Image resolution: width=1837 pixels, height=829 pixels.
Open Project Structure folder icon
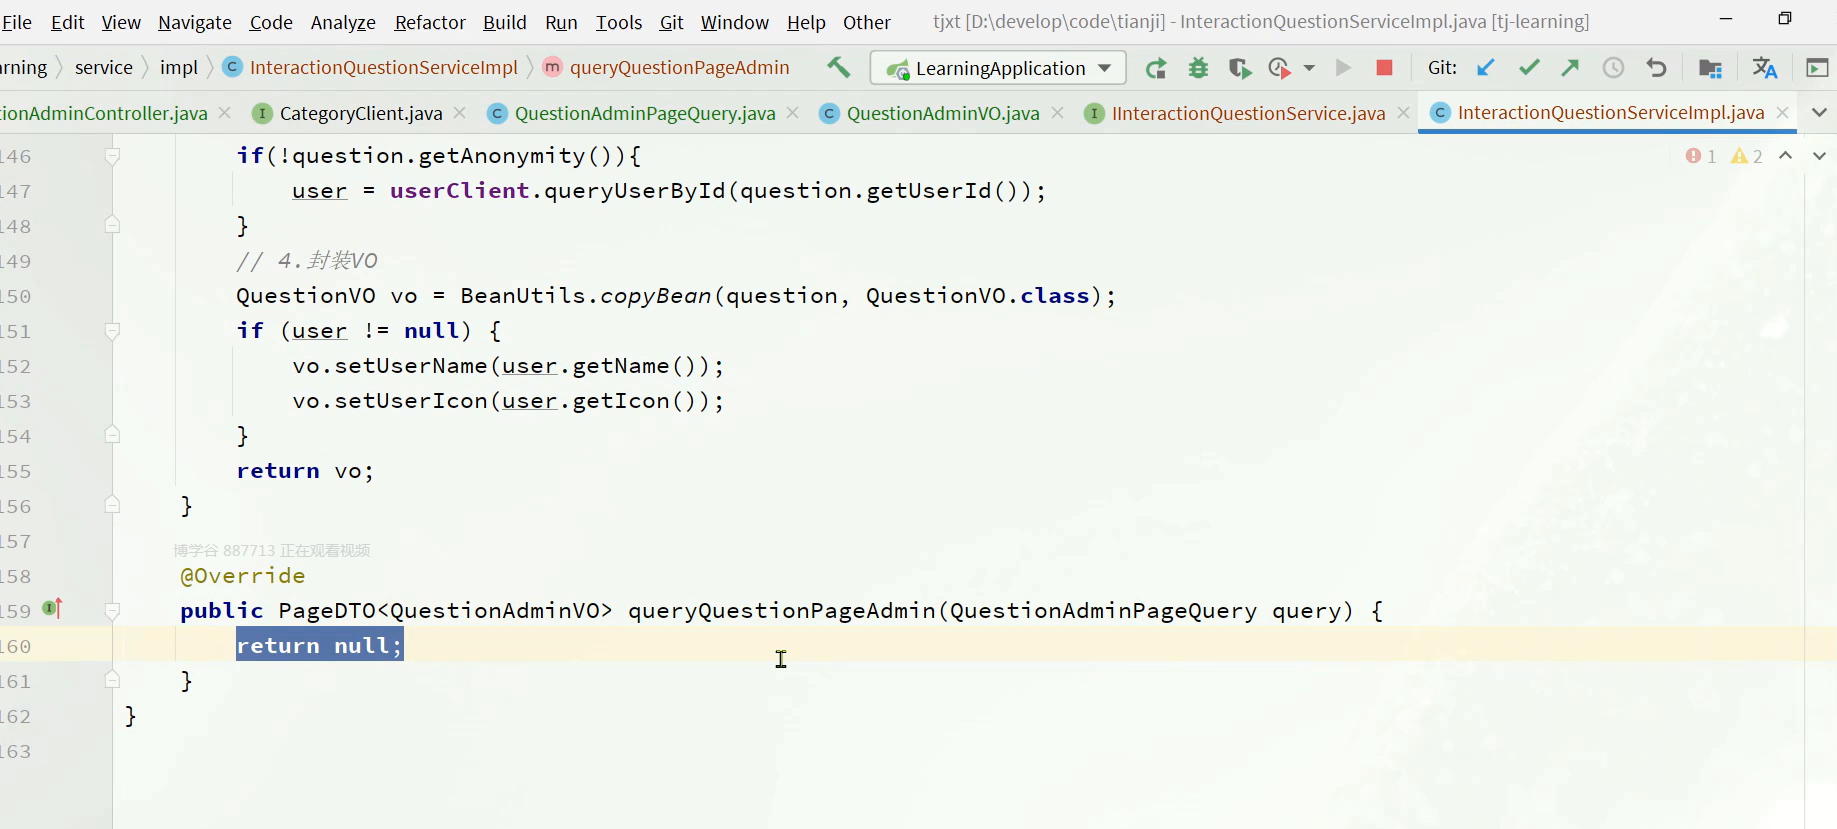point(1710,68)
